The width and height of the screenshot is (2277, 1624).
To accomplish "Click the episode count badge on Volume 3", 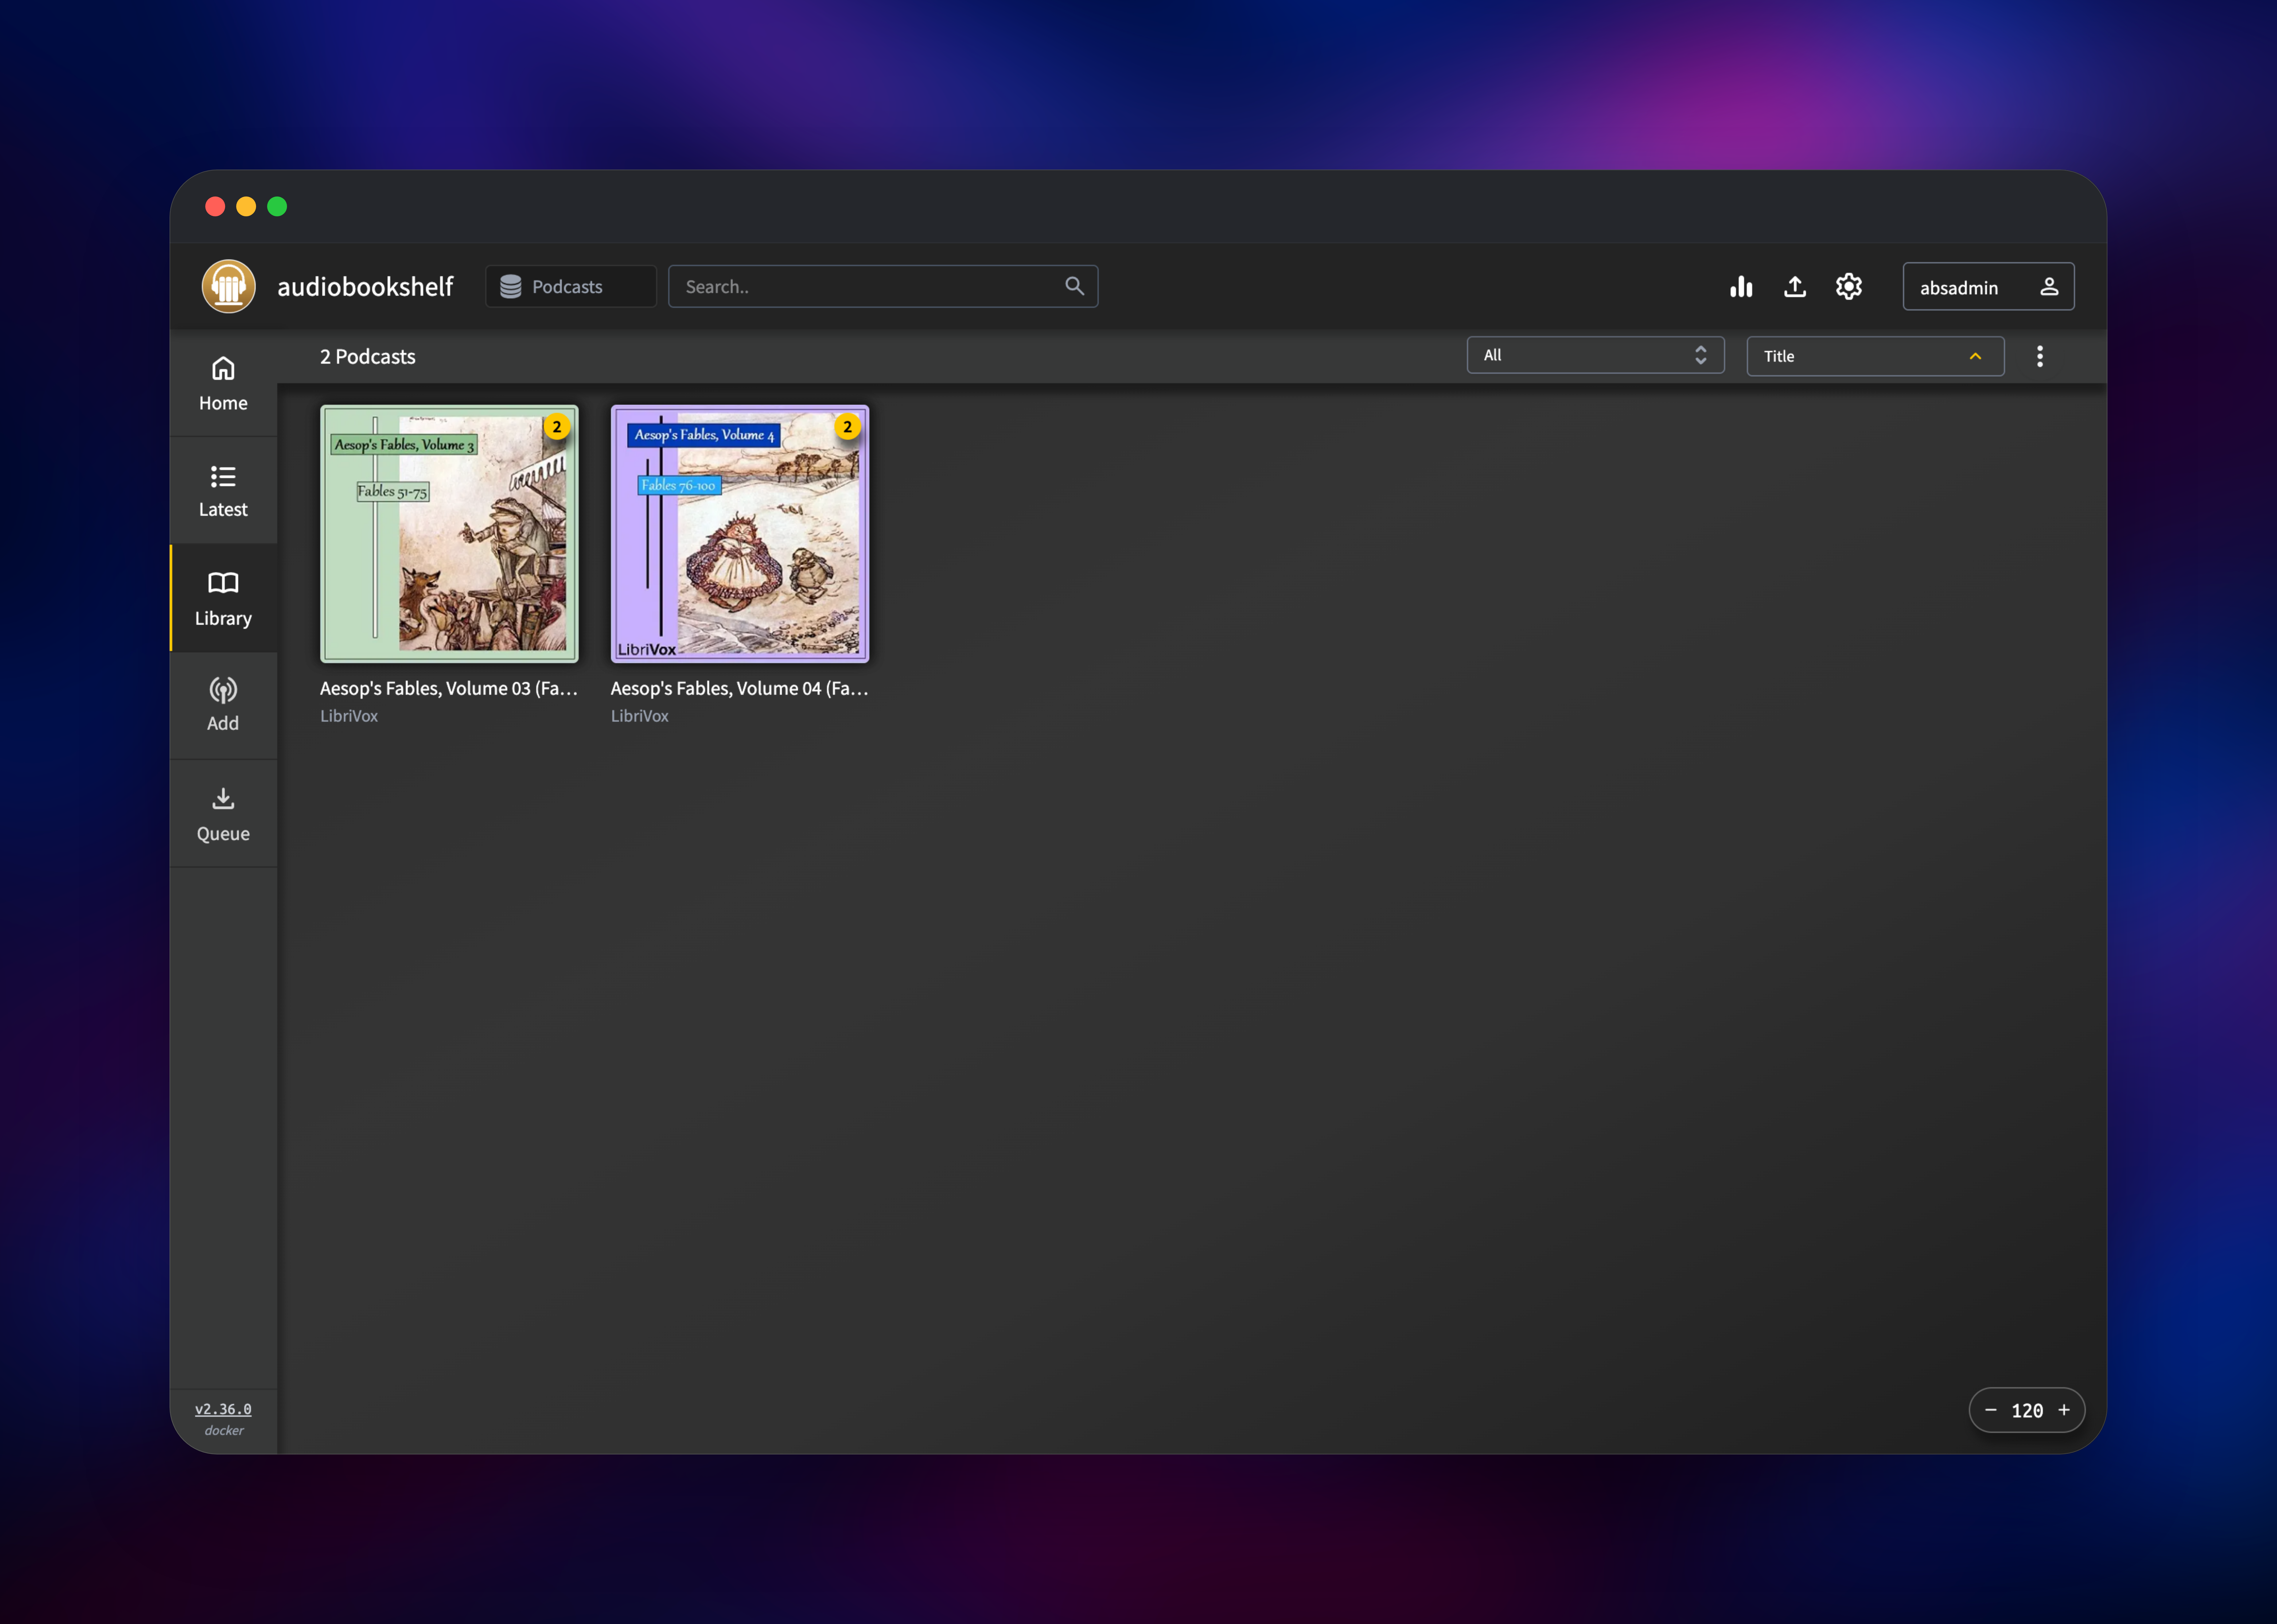I will pos(557,427).
